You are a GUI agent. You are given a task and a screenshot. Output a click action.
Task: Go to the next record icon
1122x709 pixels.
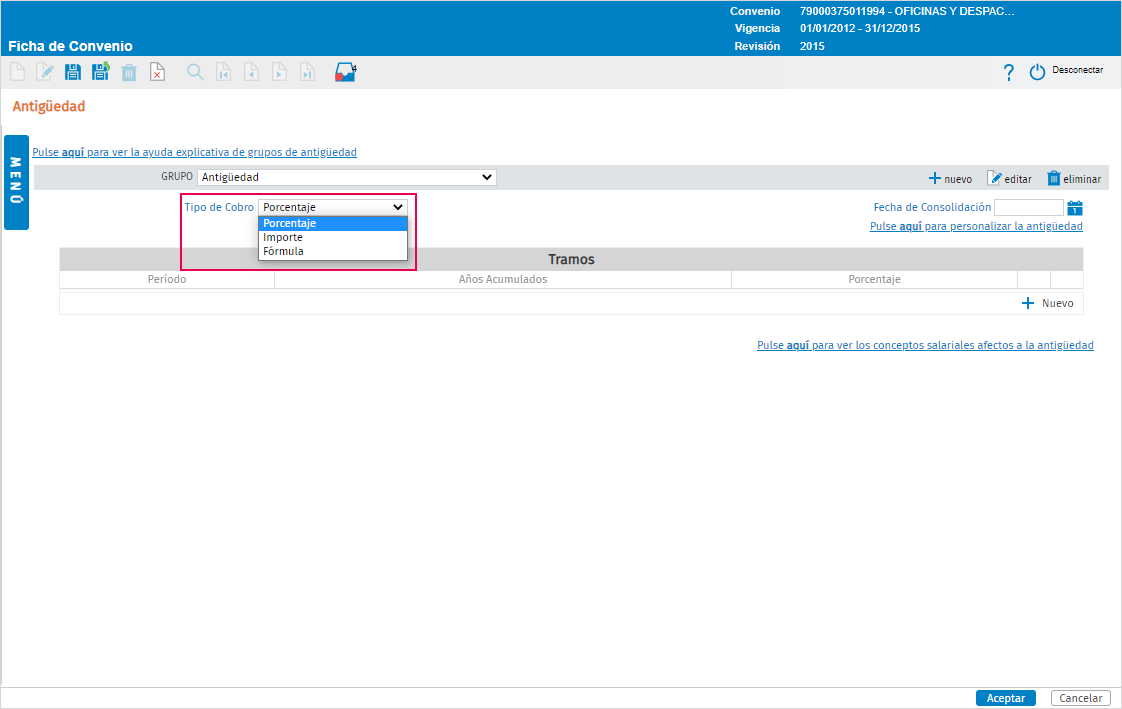pyautogui.click(x=279, y=72)
